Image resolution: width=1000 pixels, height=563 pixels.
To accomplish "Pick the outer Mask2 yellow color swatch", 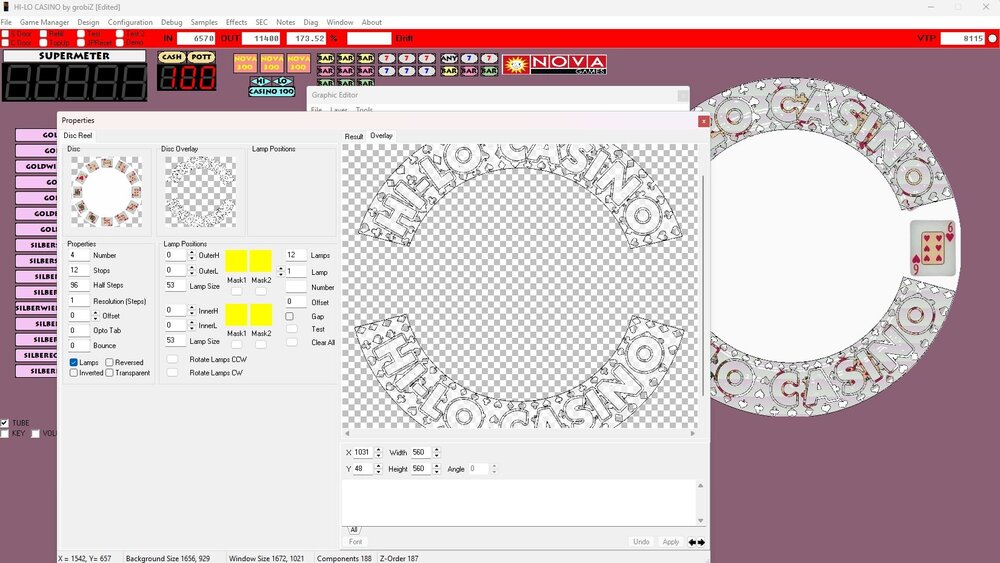I will point(261,261).
